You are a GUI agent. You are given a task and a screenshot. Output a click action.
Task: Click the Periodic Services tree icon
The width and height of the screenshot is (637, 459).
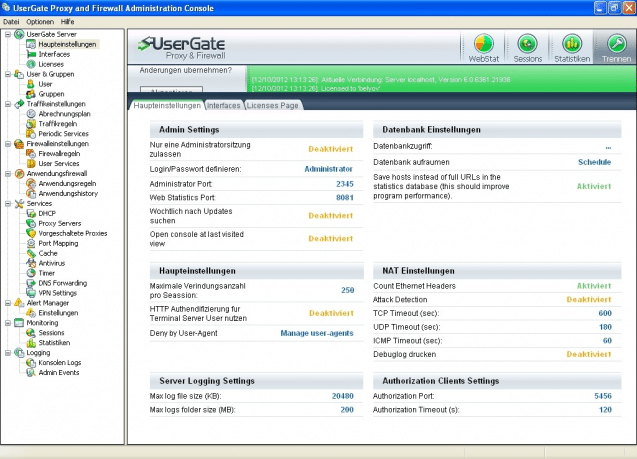click(31, 134)
